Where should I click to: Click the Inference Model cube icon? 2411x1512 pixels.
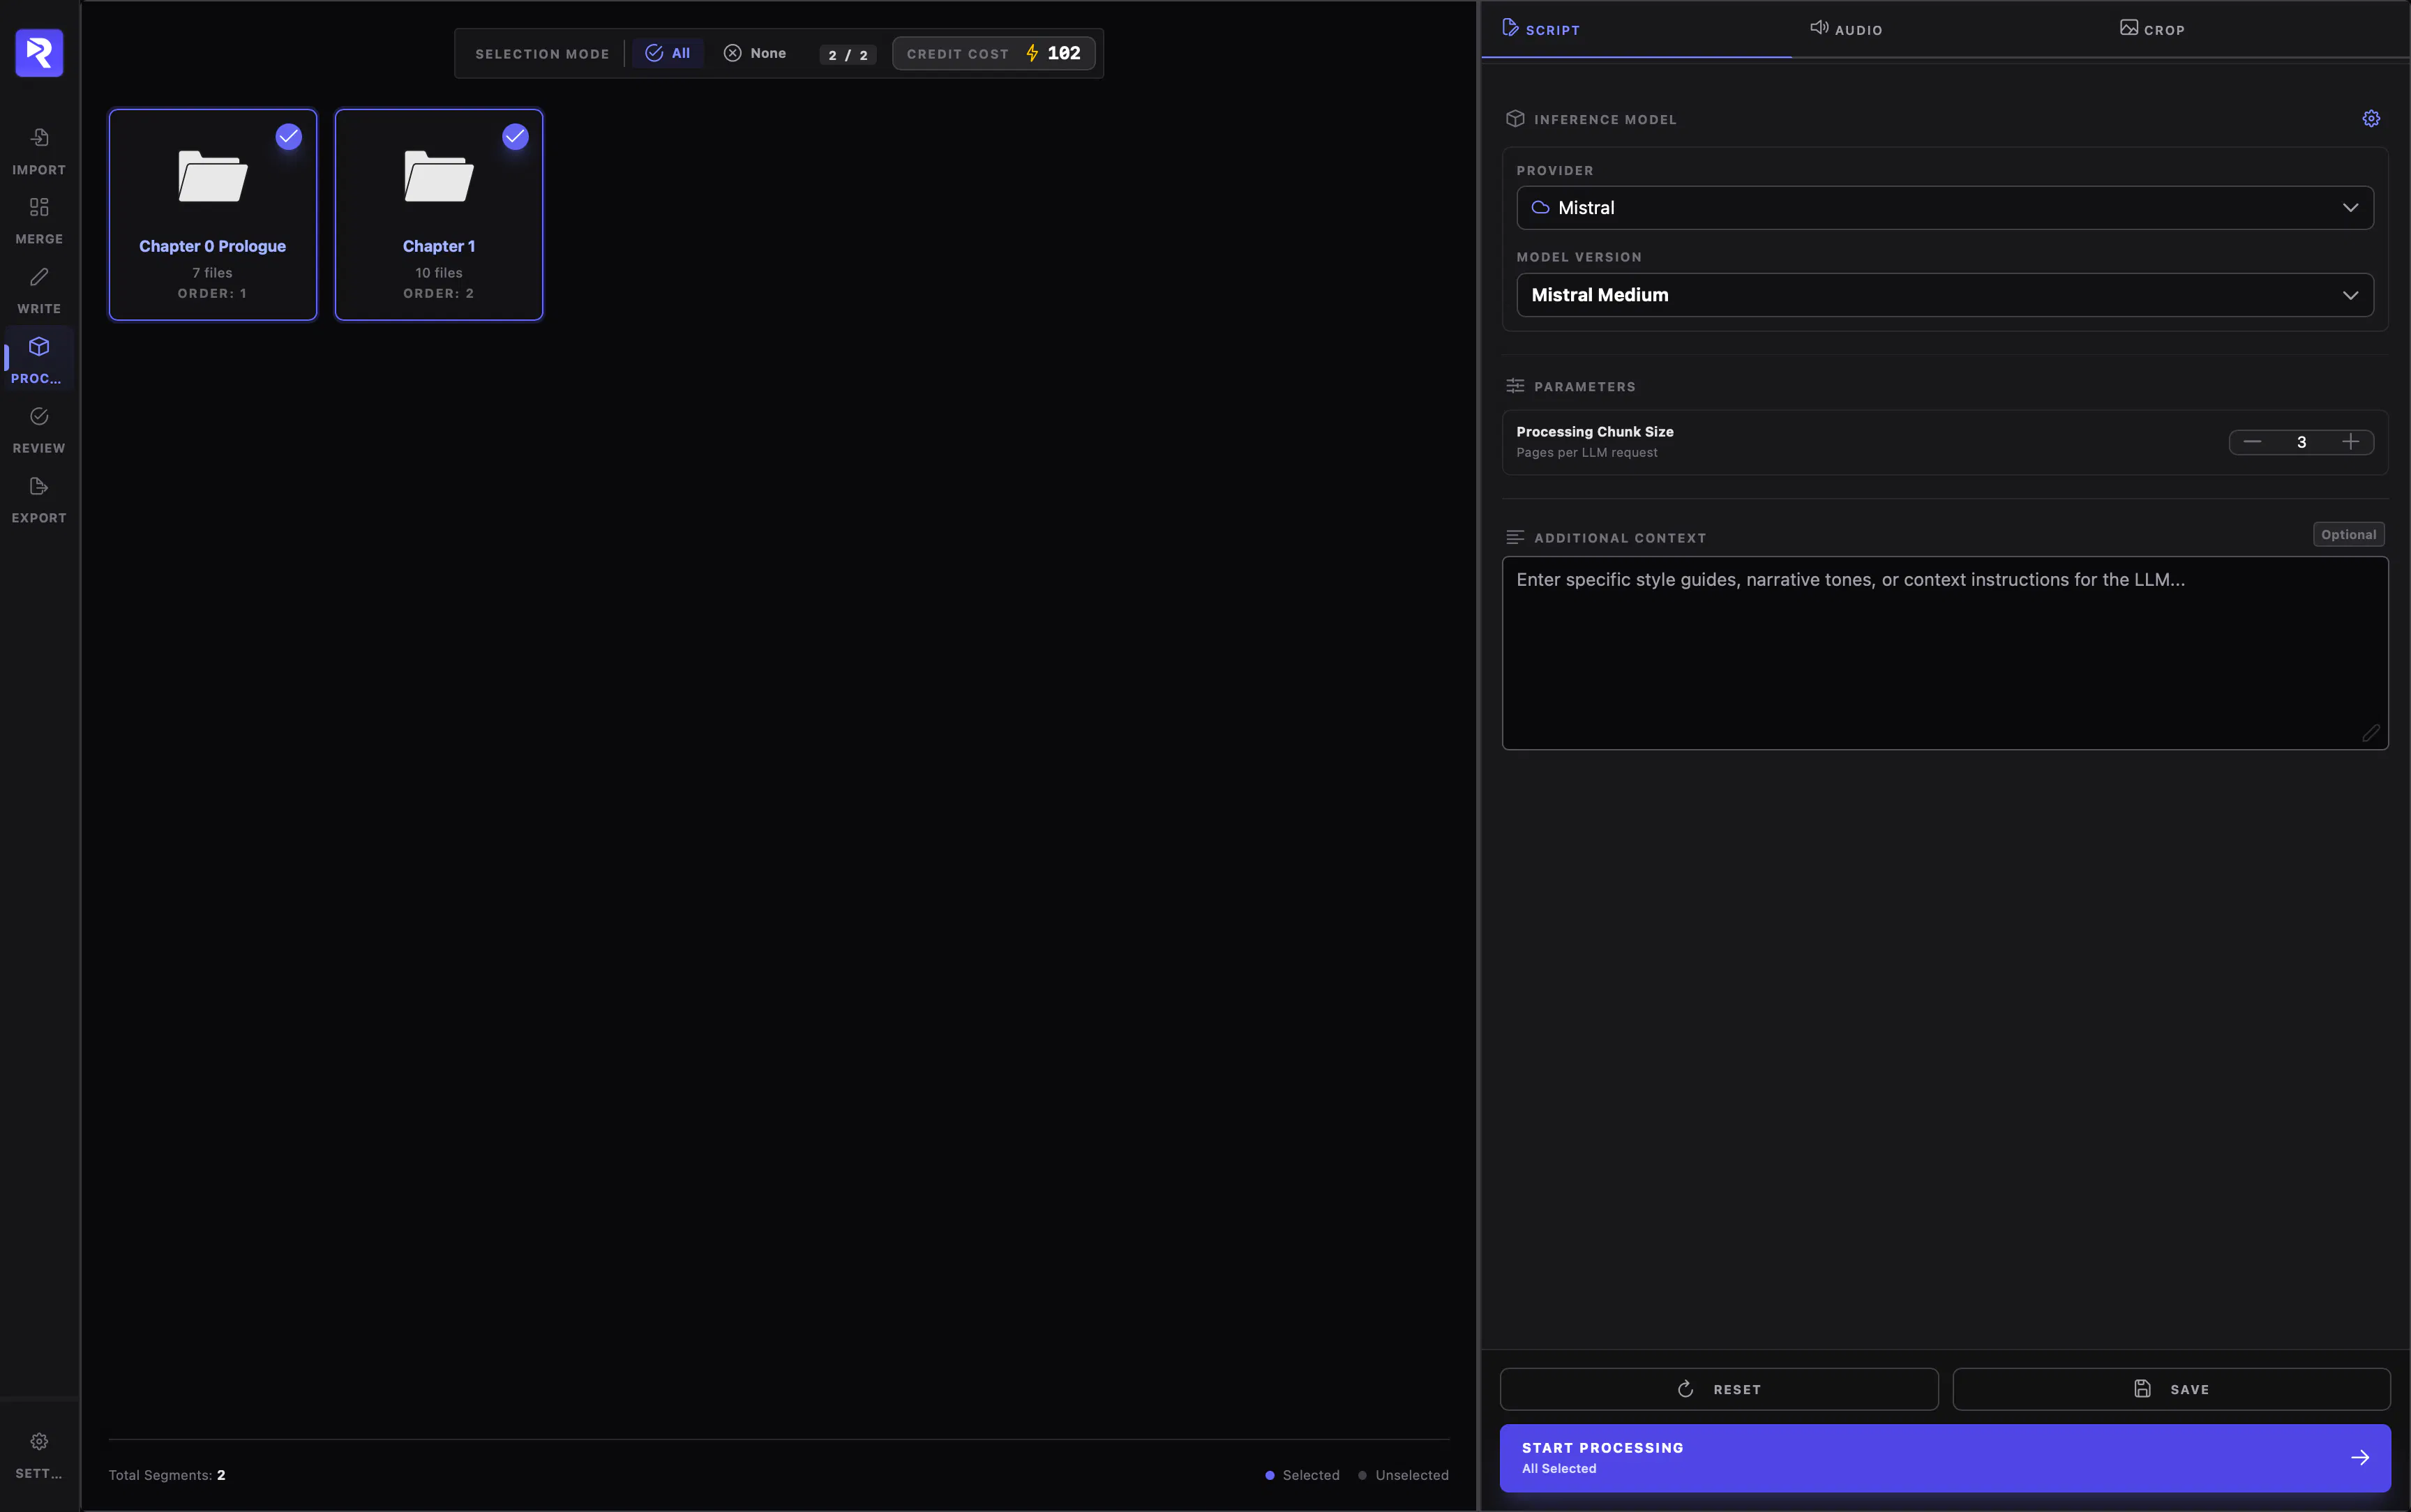(x=1515, y=119)
